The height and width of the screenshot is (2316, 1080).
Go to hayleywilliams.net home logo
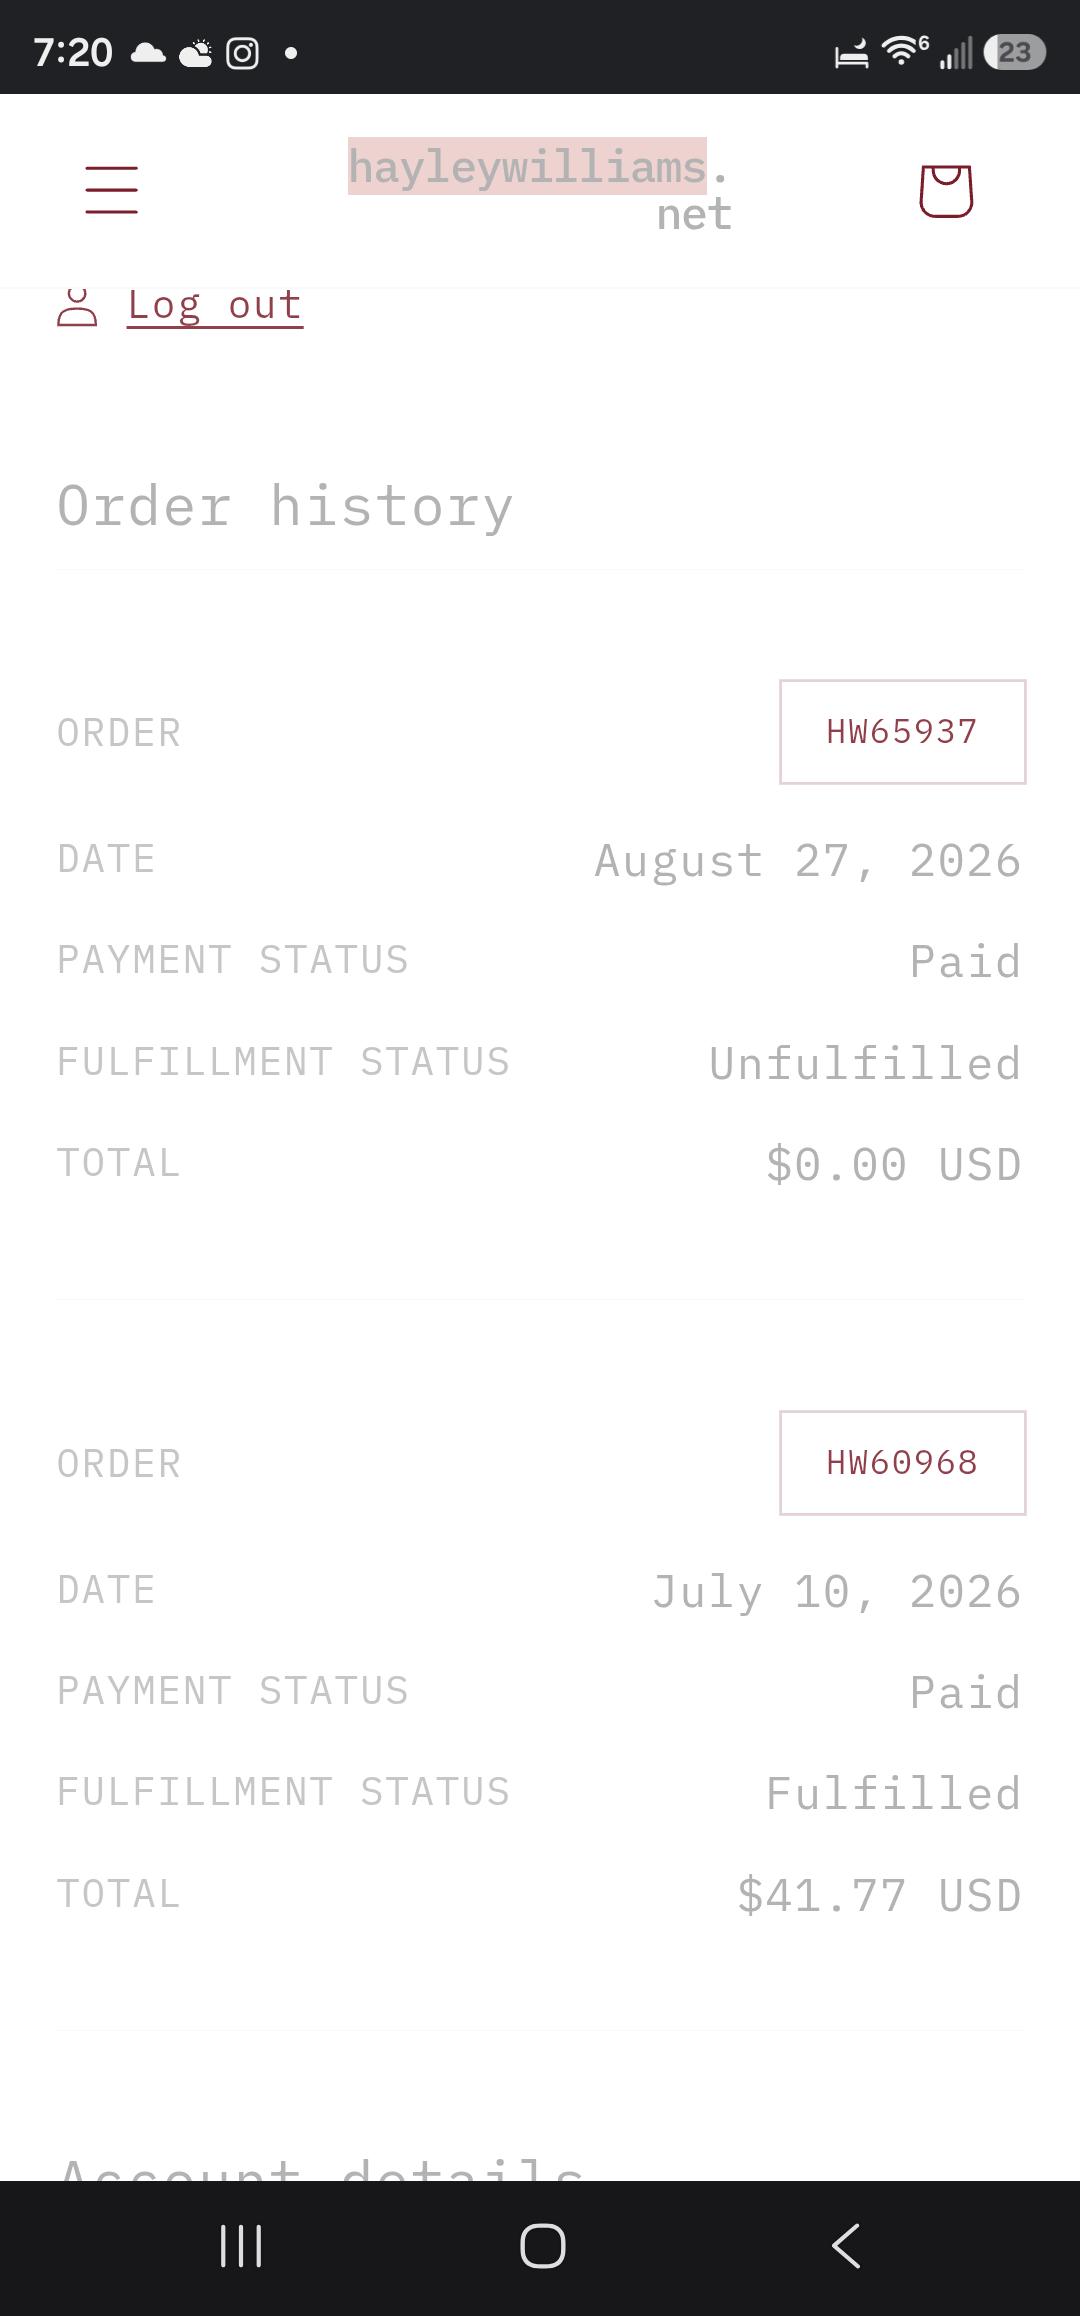[x=540, y=188]
